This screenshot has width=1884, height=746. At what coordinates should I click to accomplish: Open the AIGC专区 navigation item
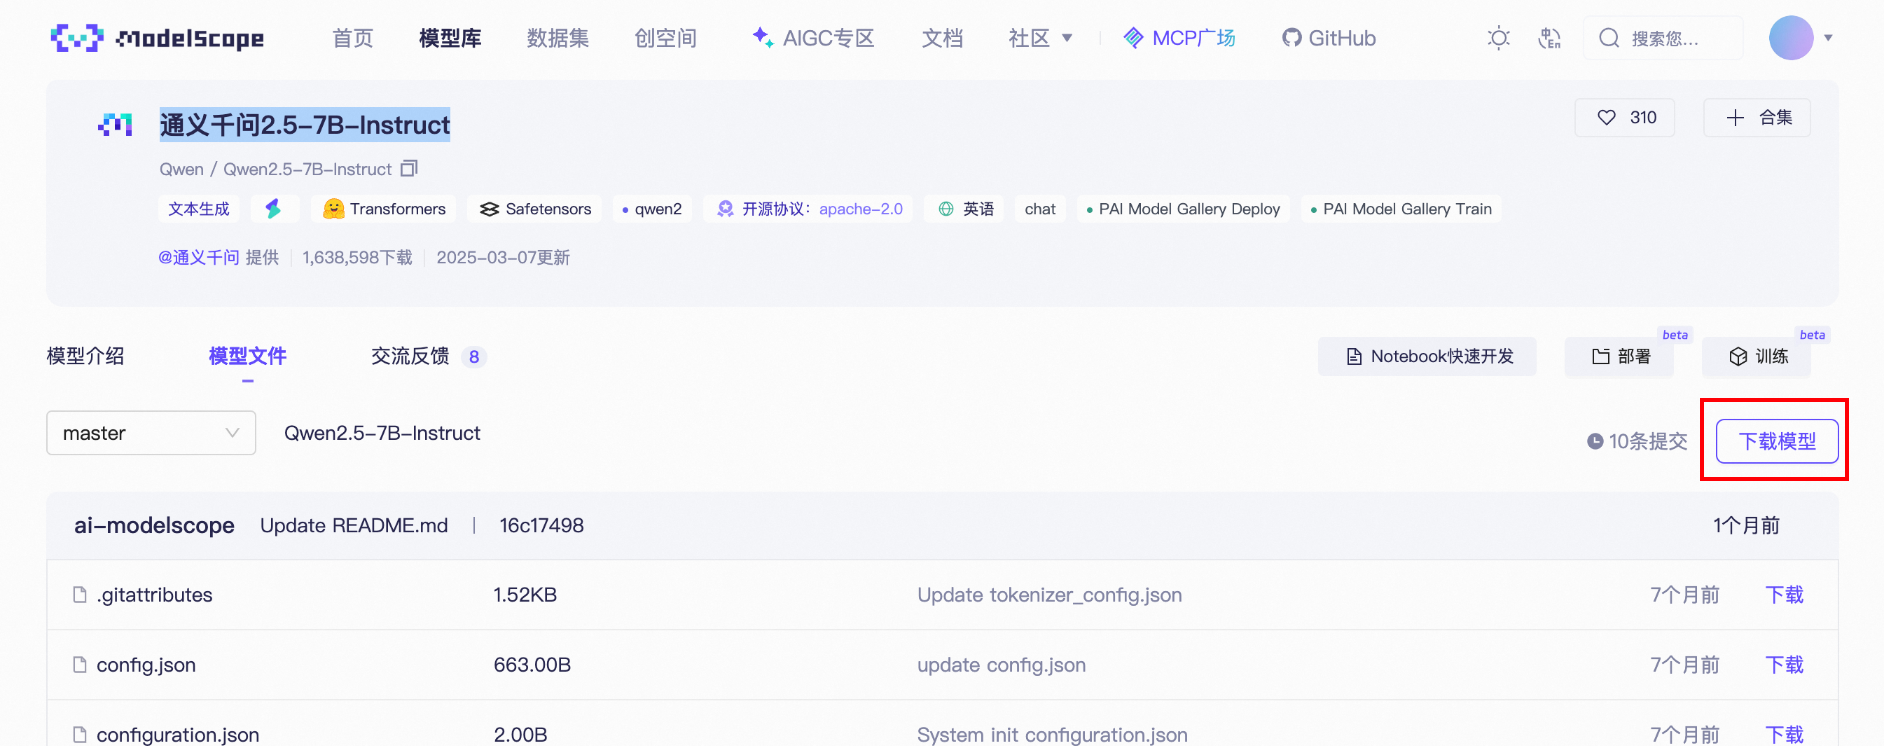click(813, 38)
